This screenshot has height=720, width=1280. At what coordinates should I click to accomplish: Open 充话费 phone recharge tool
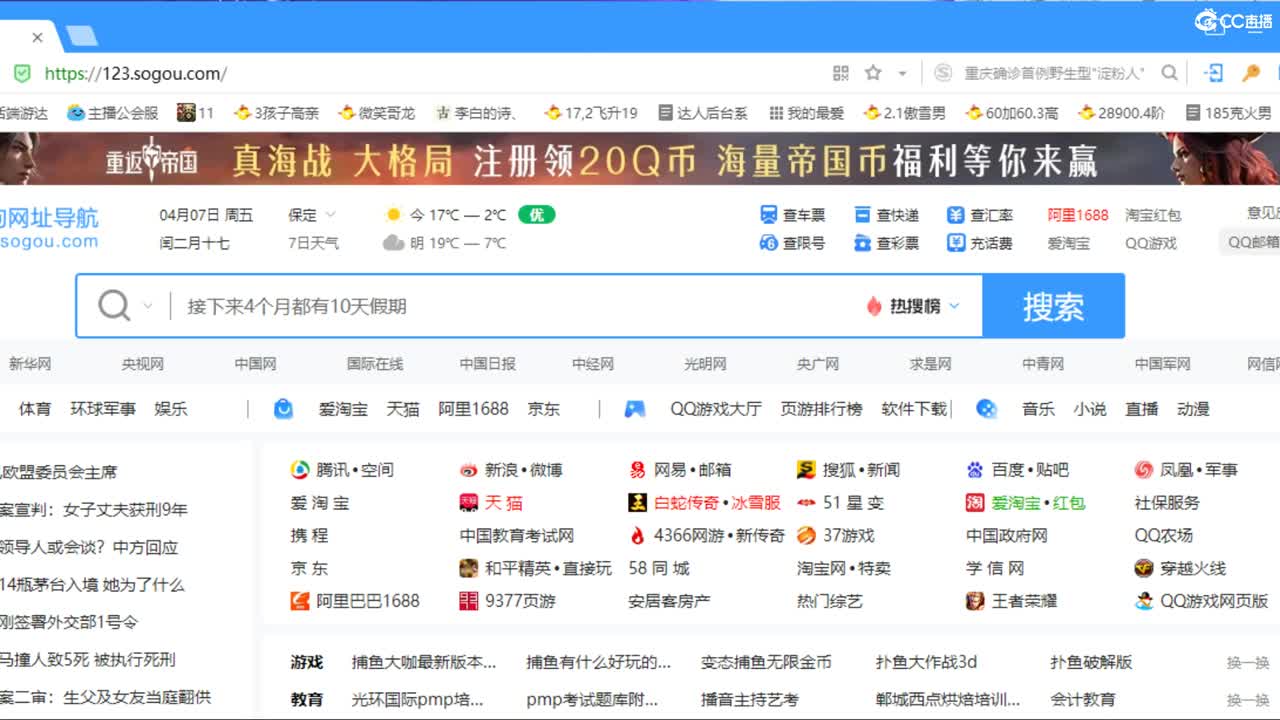(980, 243)
